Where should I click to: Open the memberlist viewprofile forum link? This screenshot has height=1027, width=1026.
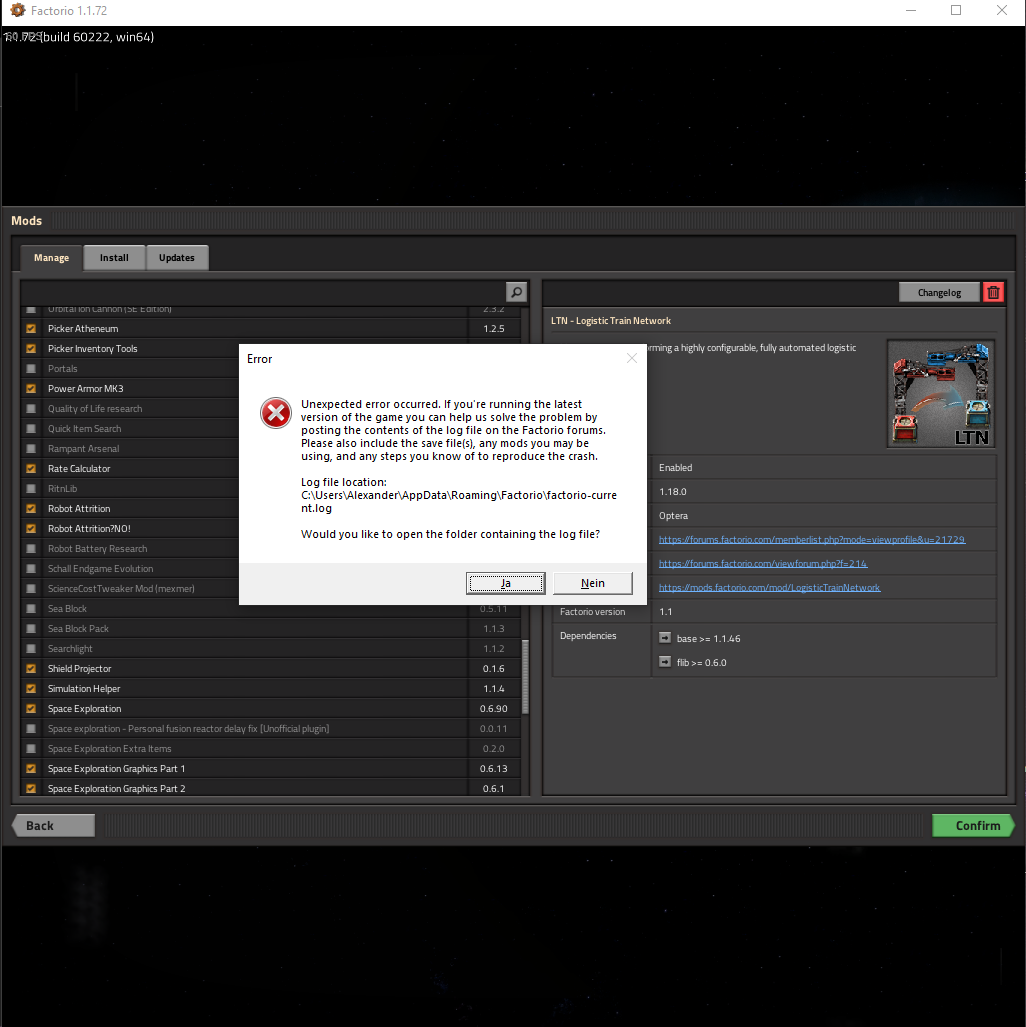point(812,540)
